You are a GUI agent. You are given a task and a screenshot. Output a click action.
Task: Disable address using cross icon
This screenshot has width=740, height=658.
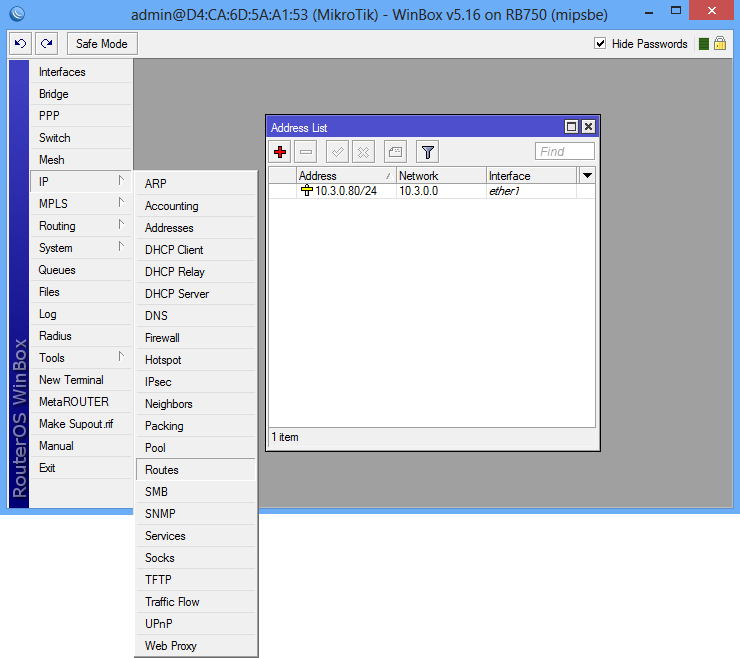pyautogui.click(x=363, y=152)
